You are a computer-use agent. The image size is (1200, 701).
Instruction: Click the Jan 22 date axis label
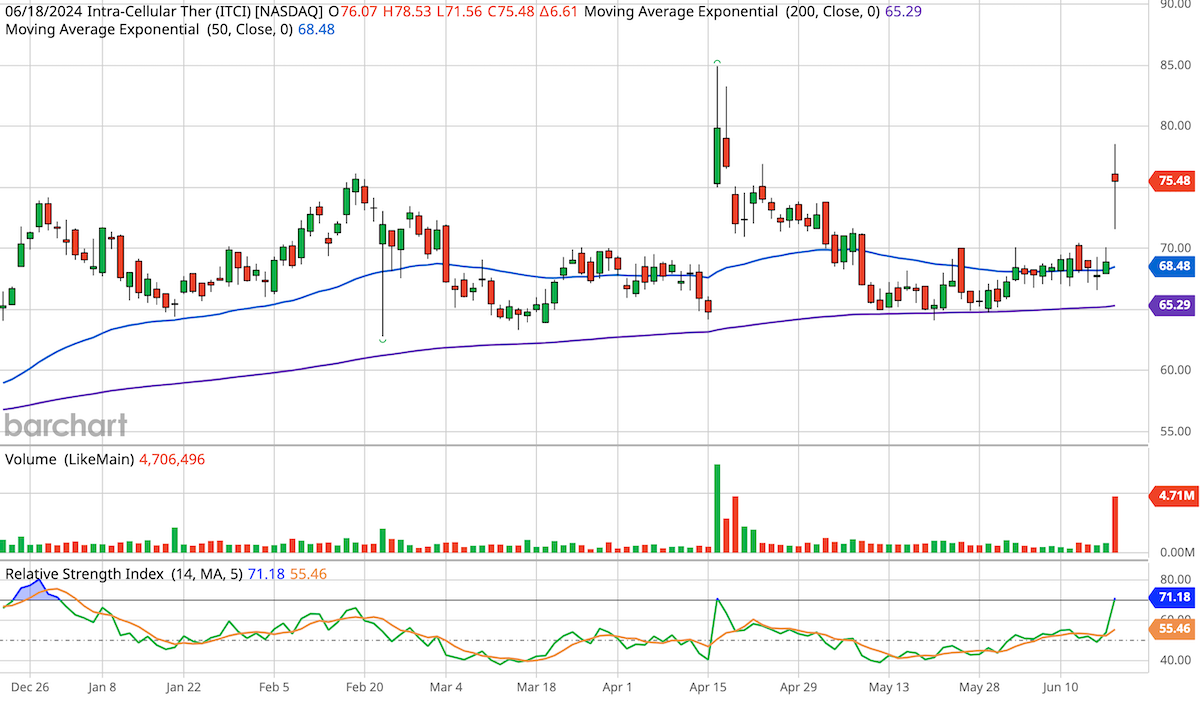pyautogui.click(x=183, y=688)
